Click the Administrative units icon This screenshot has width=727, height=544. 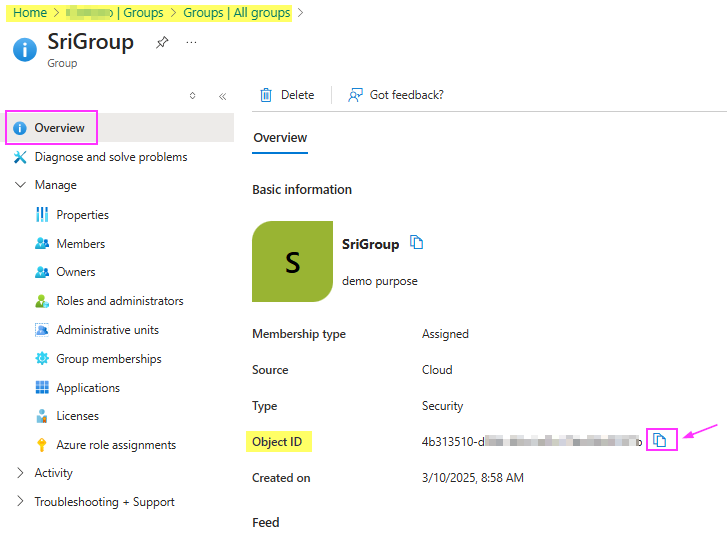(42, 330)
